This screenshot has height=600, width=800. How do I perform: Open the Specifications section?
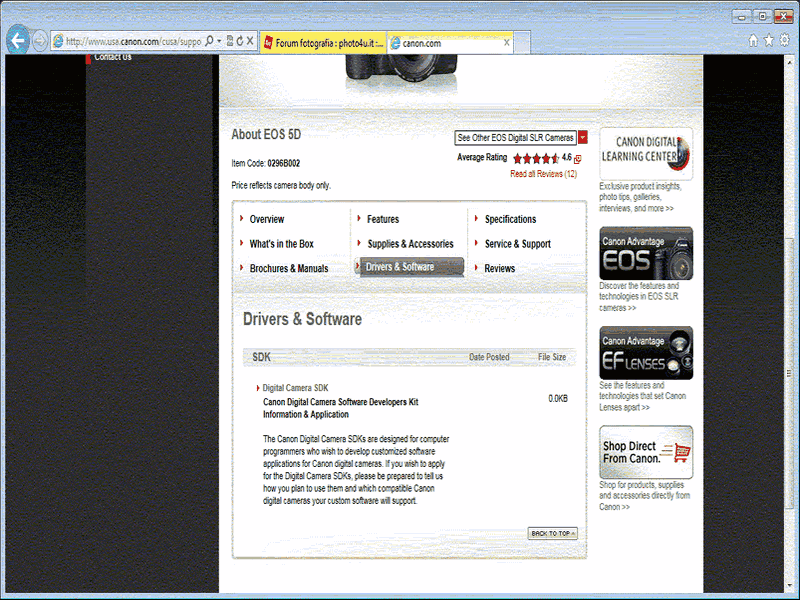(510, 219)
